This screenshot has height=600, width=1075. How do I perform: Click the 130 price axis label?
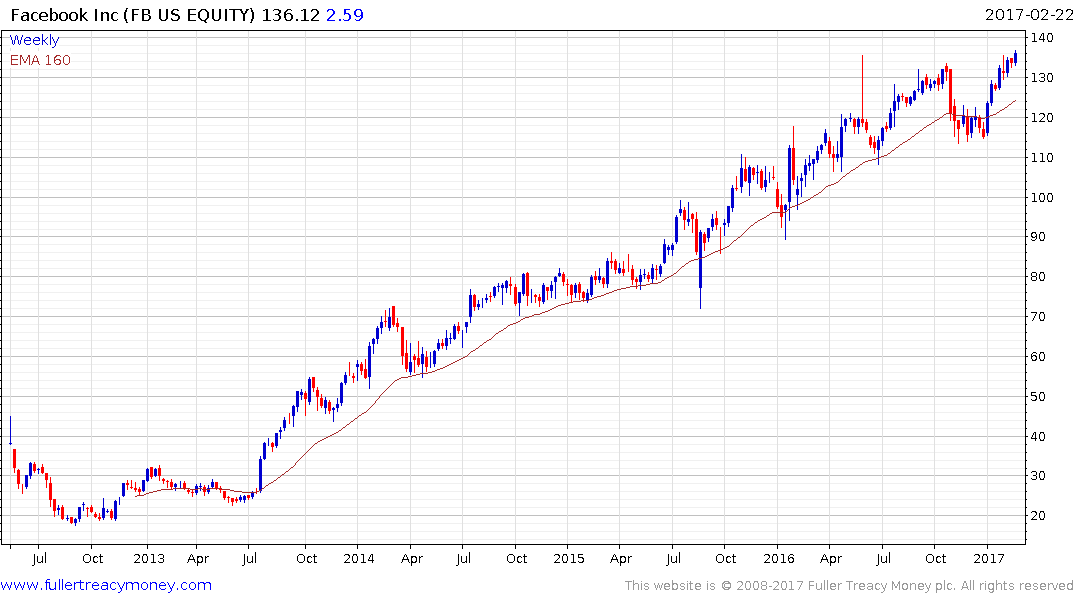(1042, 77)
